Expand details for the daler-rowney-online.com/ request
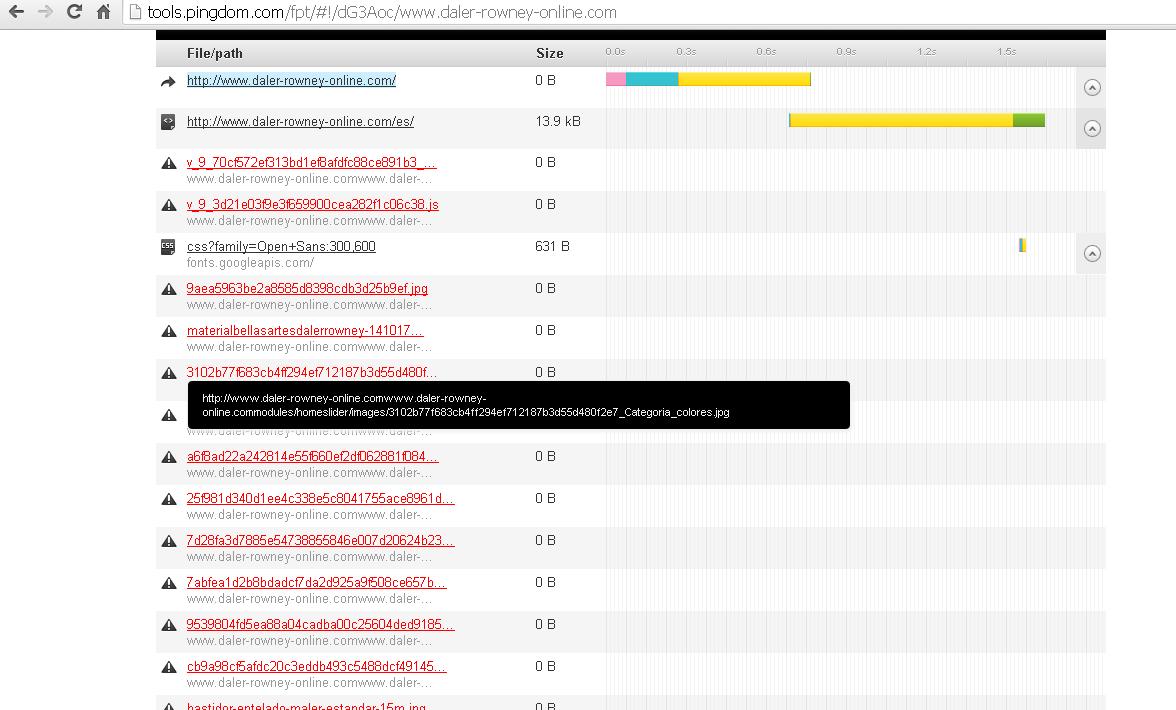 click(1092, 88)
